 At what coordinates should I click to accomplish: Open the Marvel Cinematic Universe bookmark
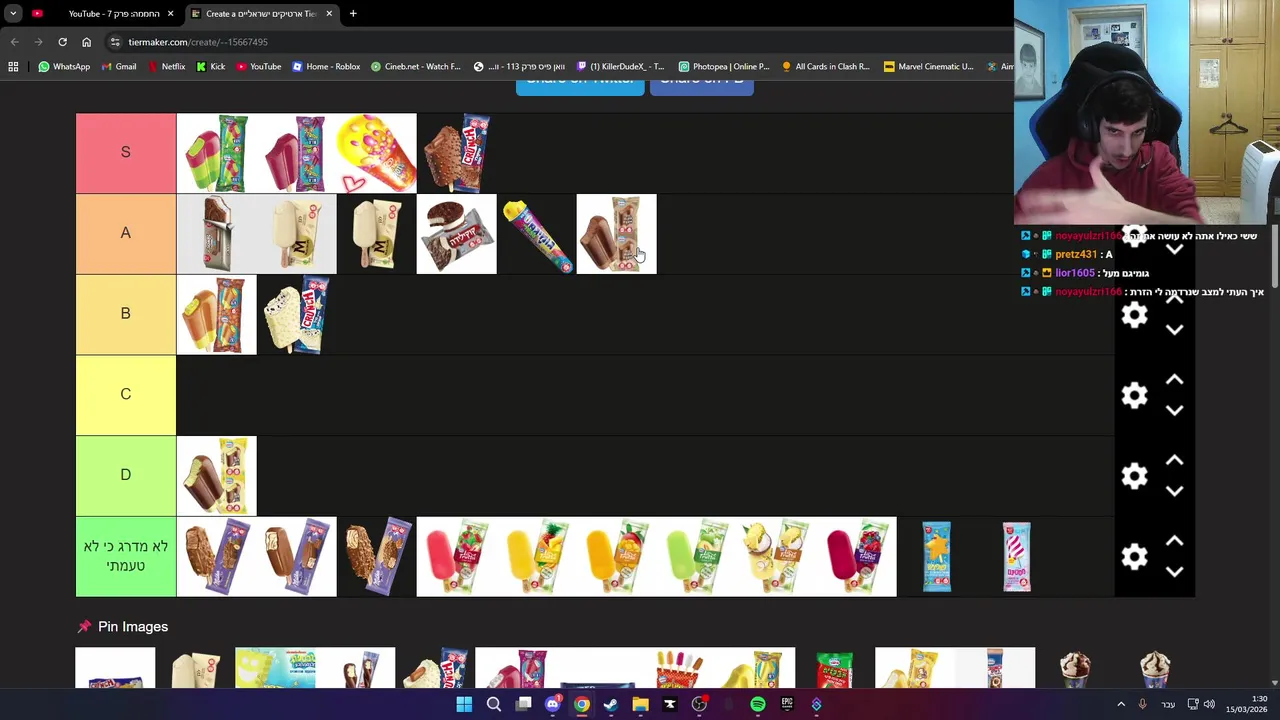[x=928, y=67]
